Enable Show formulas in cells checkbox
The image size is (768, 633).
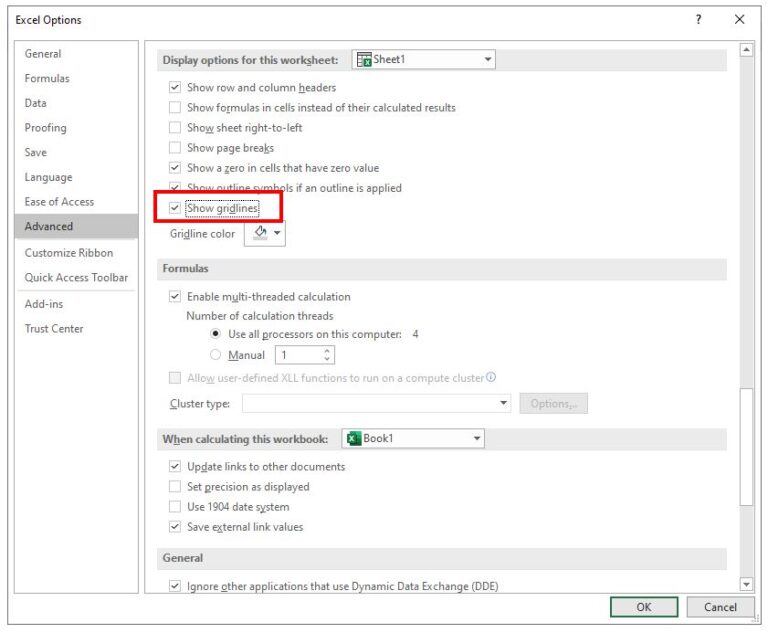click(175, 107)
